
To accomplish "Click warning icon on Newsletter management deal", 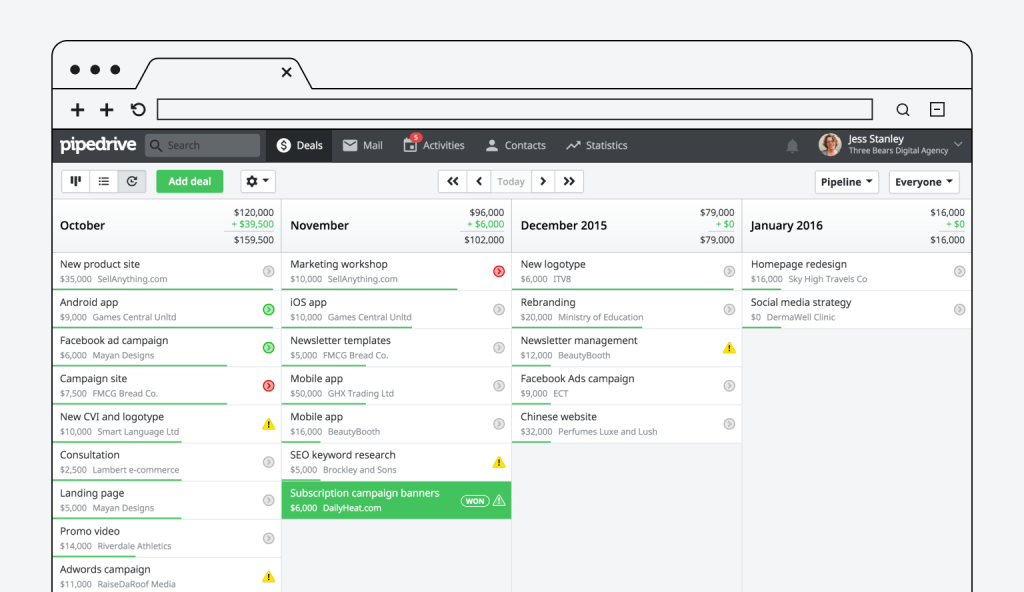I will (729, 348).
